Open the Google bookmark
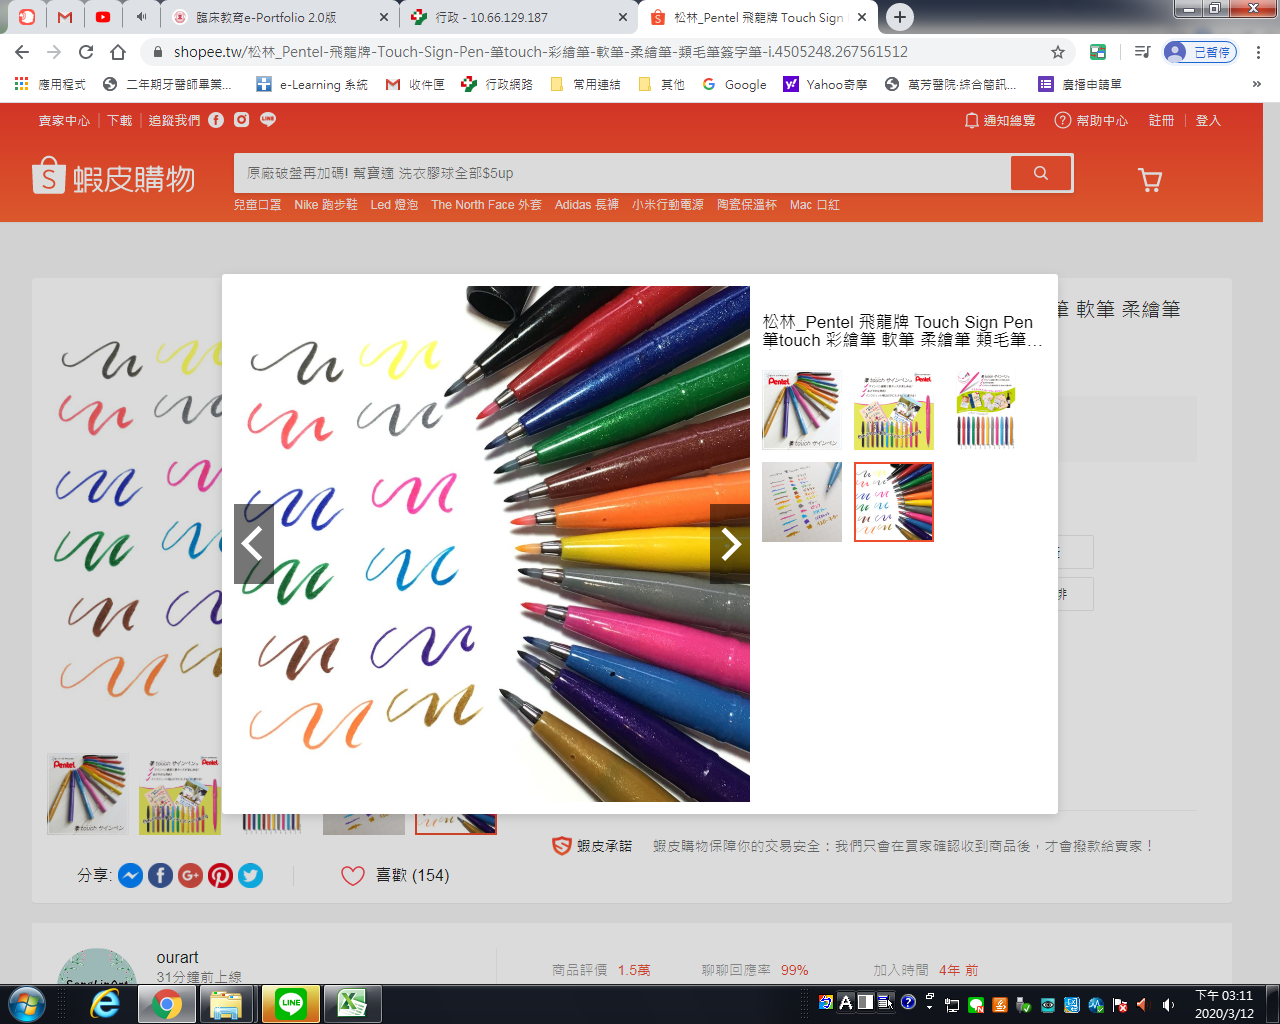 (x=735, y=85)
